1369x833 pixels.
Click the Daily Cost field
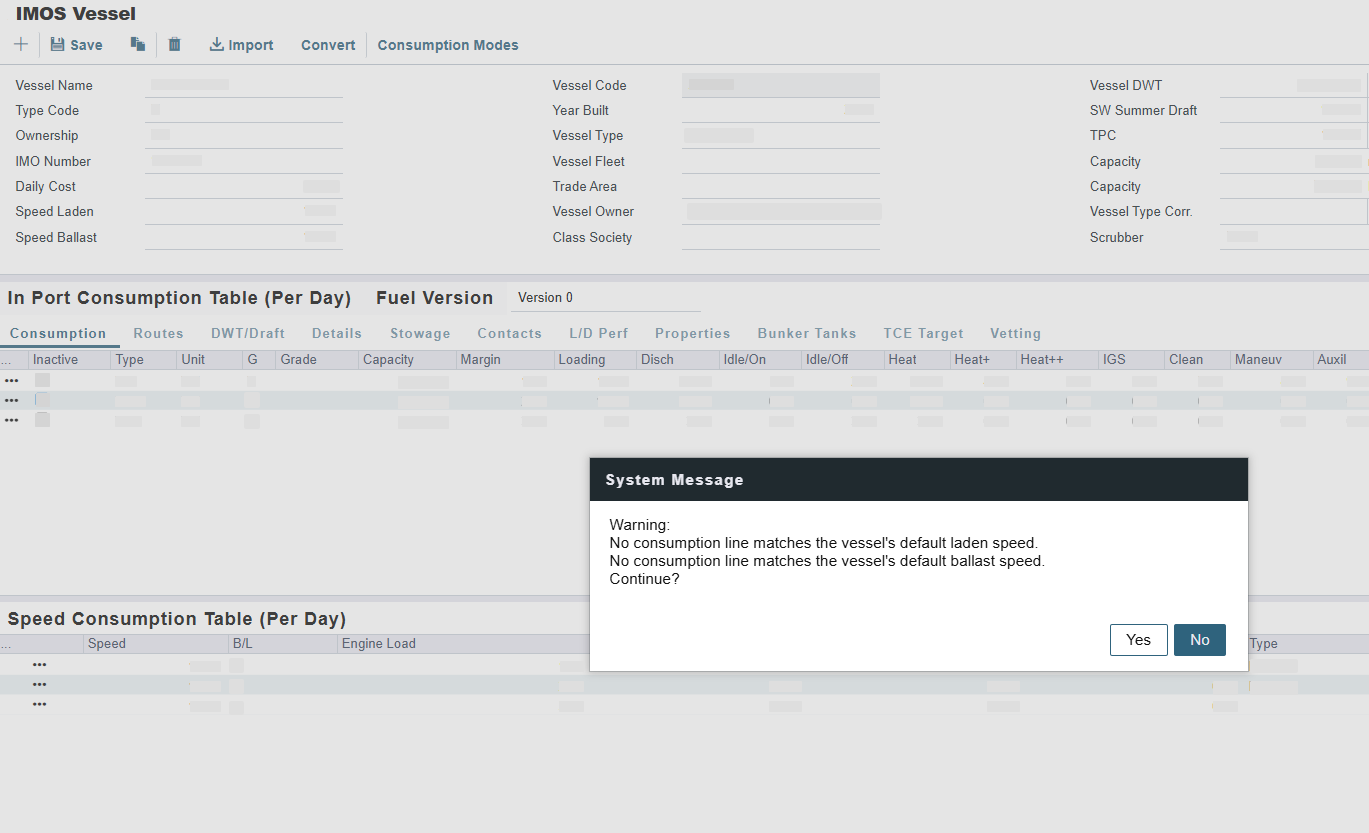244,187
